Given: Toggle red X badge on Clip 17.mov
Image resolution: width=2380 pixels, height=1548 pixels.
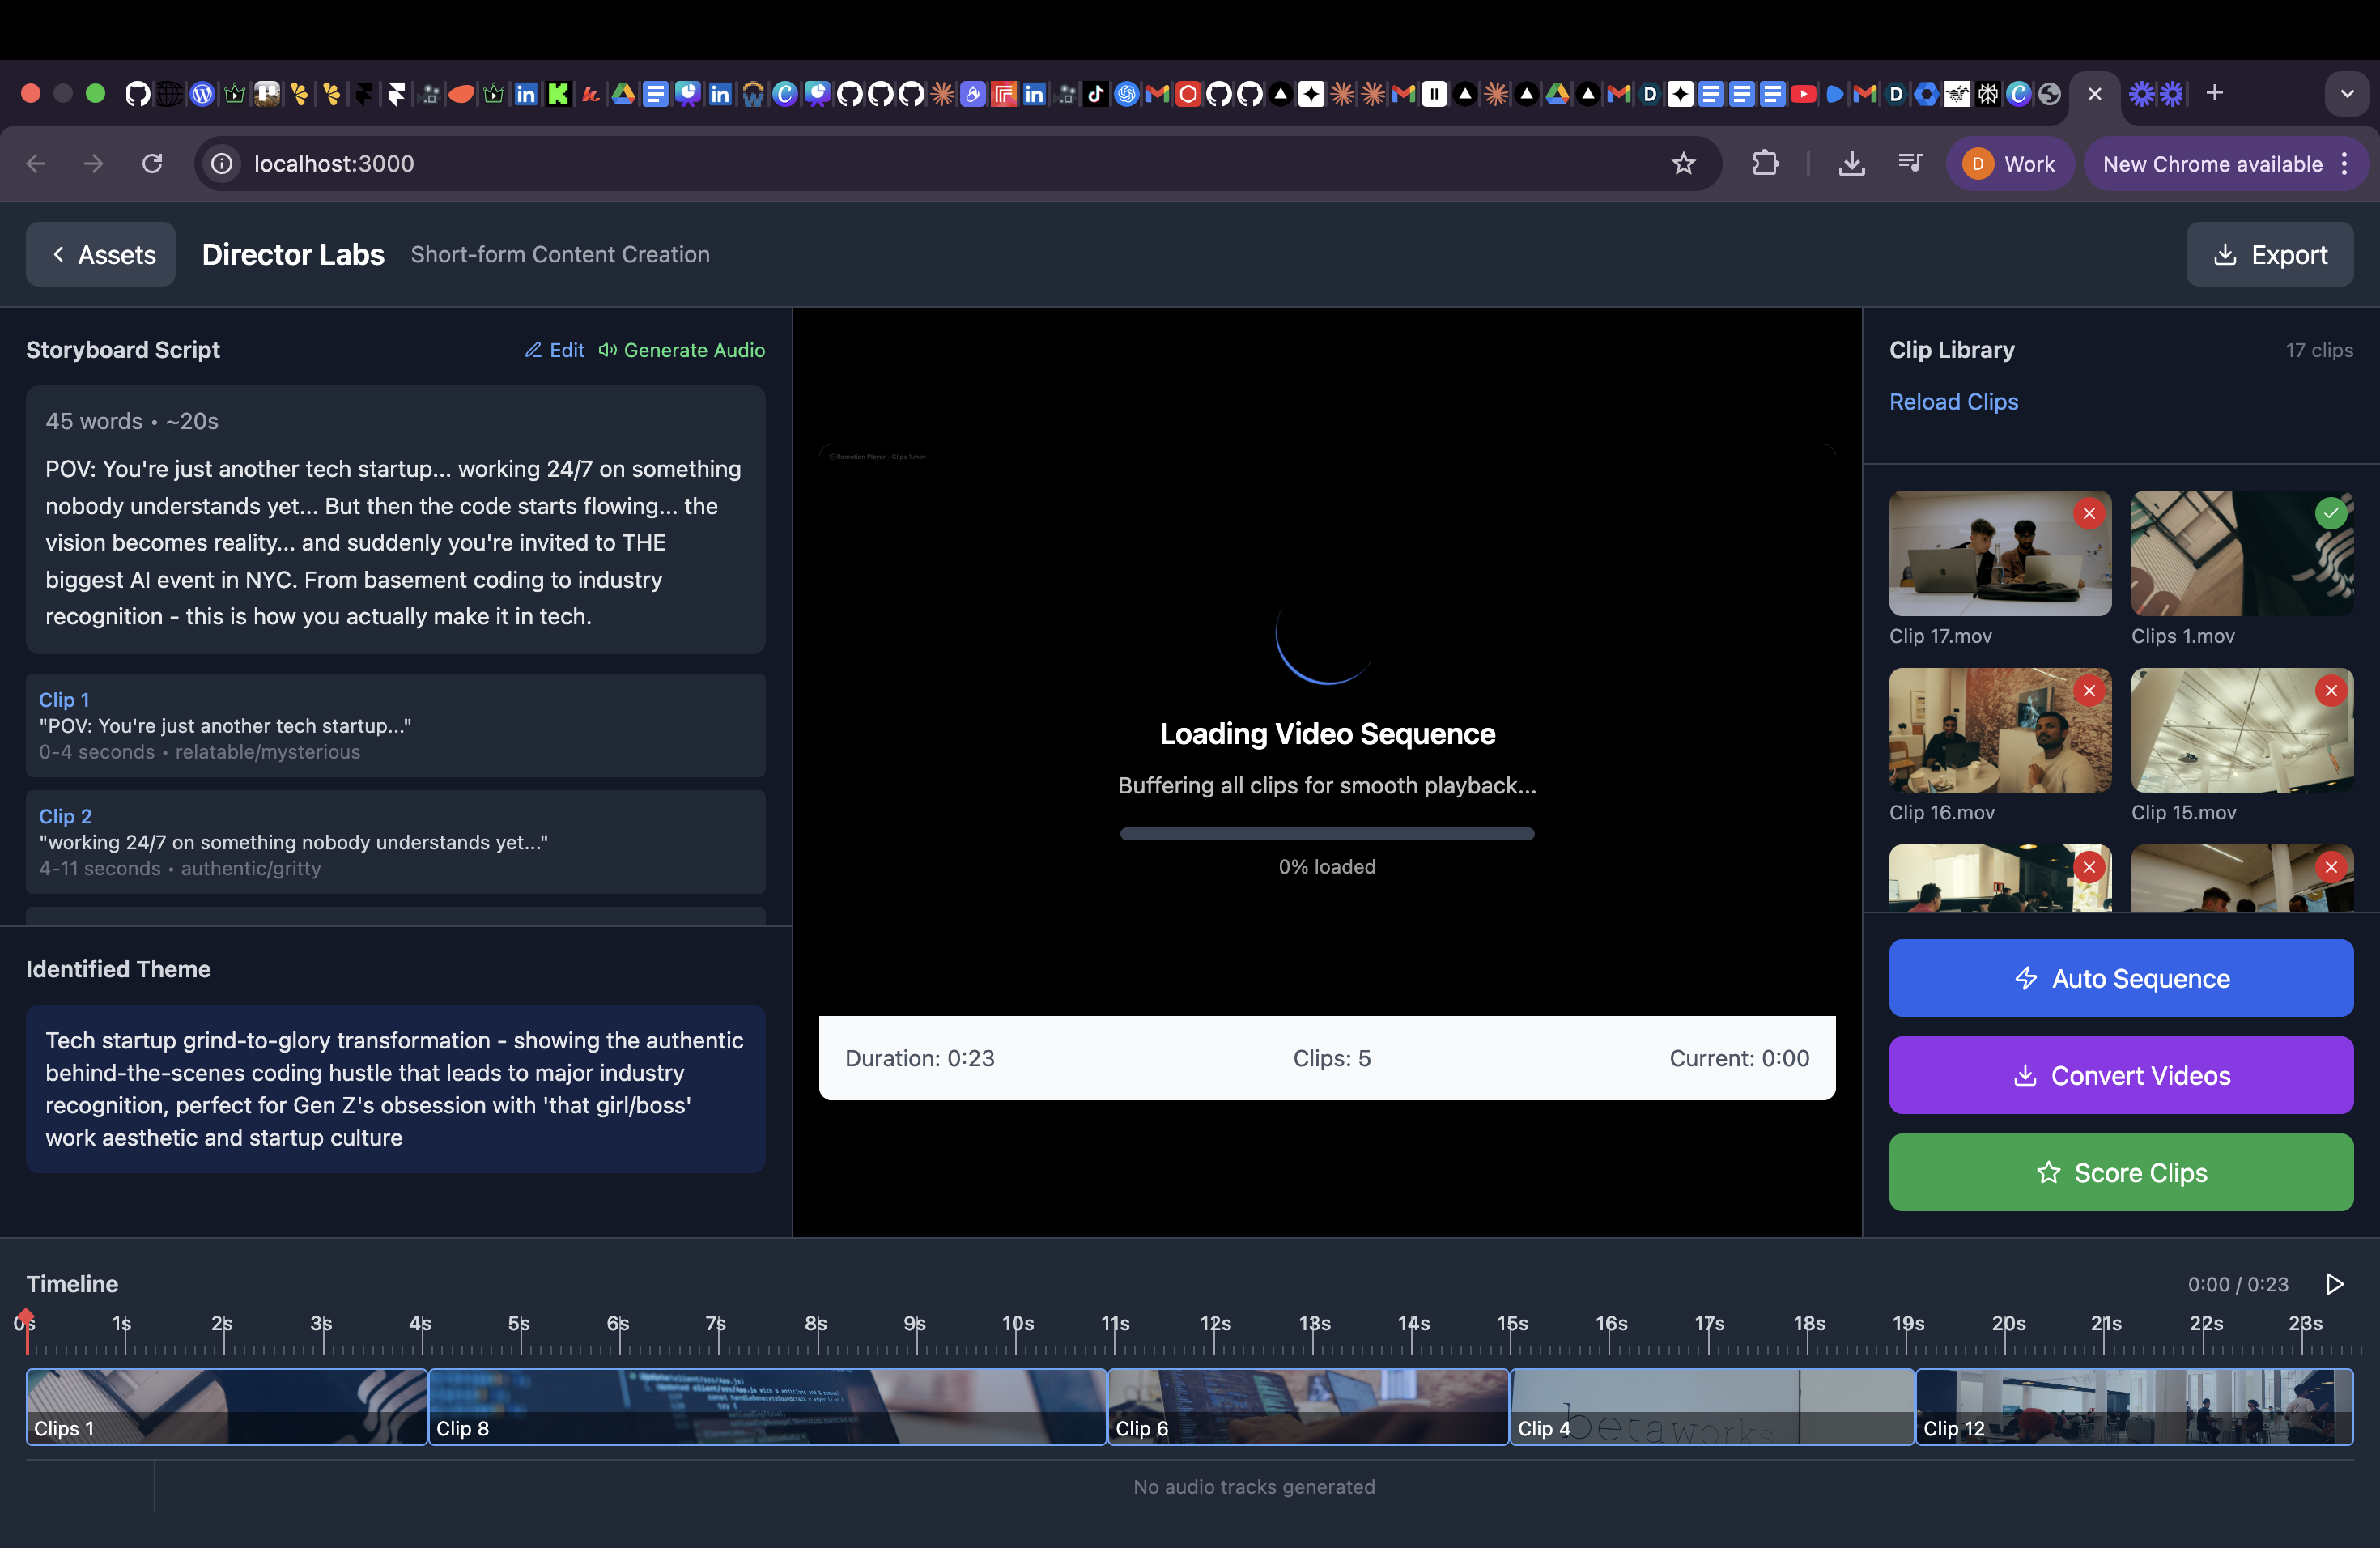Looking at the screenshot, I should click(2088, 514).
